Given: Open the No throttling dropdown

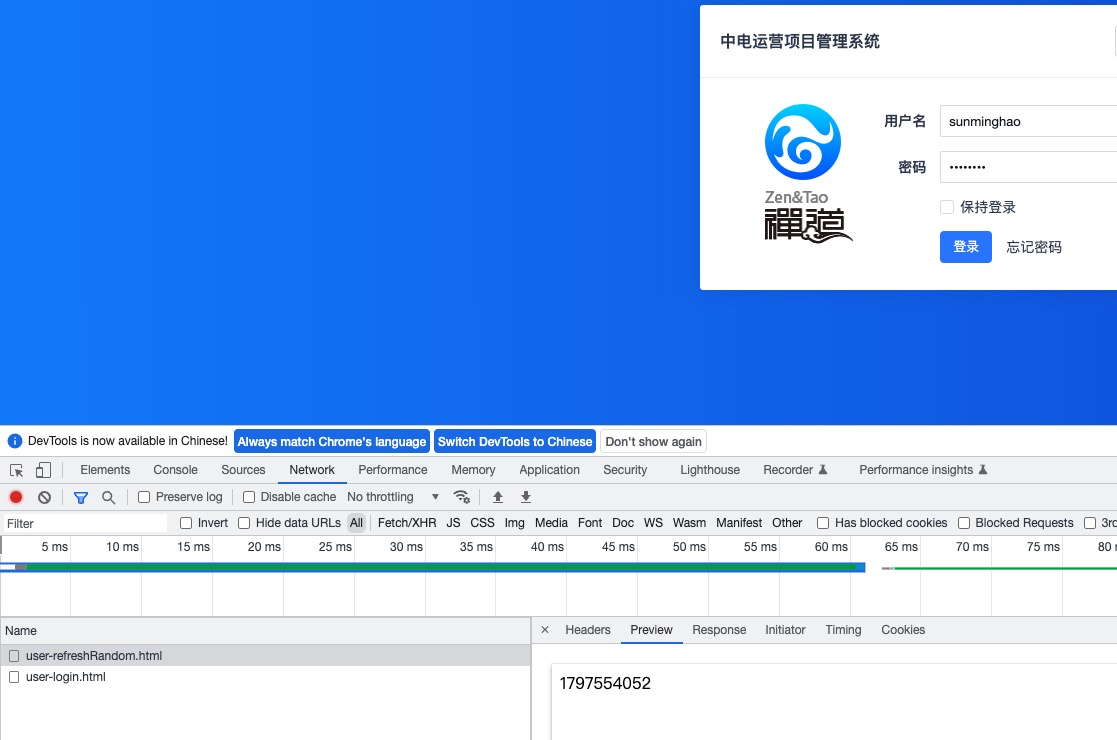Looking at the screenshot, I should click(x=393, y=497).
